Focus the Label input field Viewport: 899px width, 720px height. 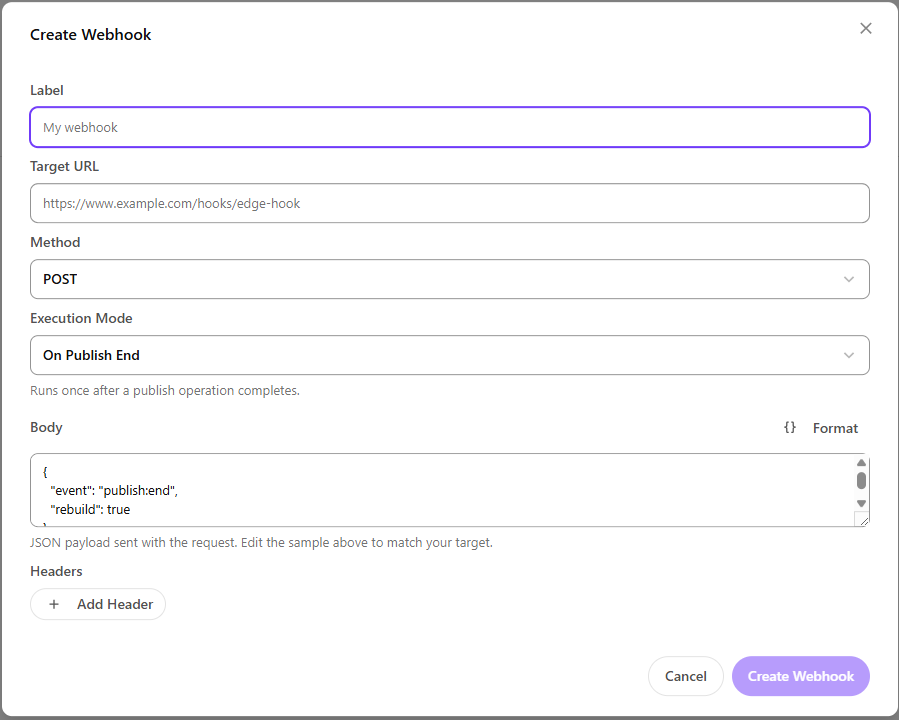click(450, 127)
